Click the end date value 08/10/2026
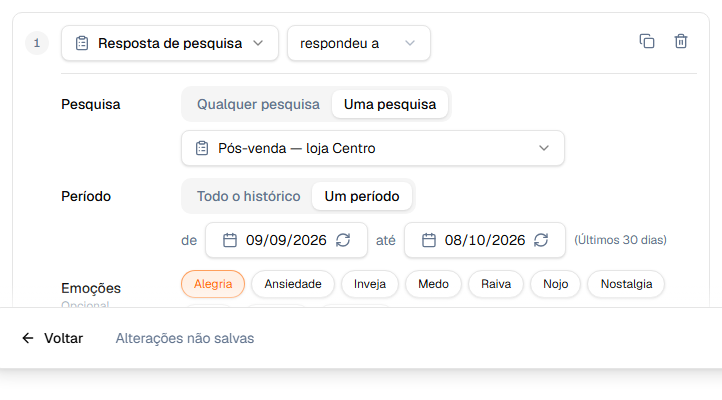 [485, 240]
